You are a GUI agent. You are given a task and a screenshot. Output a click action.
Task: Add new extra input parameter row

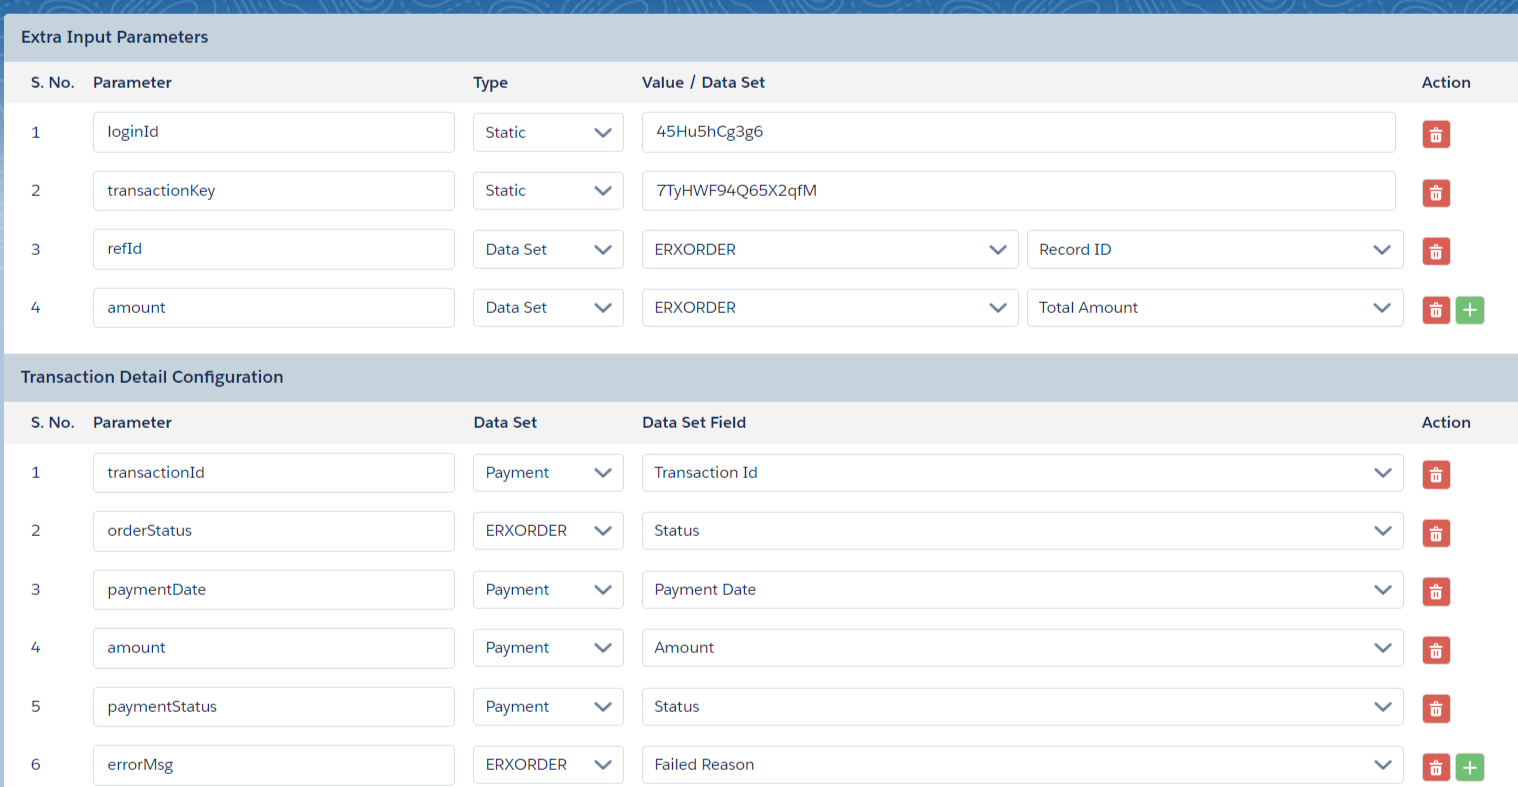1469,310
